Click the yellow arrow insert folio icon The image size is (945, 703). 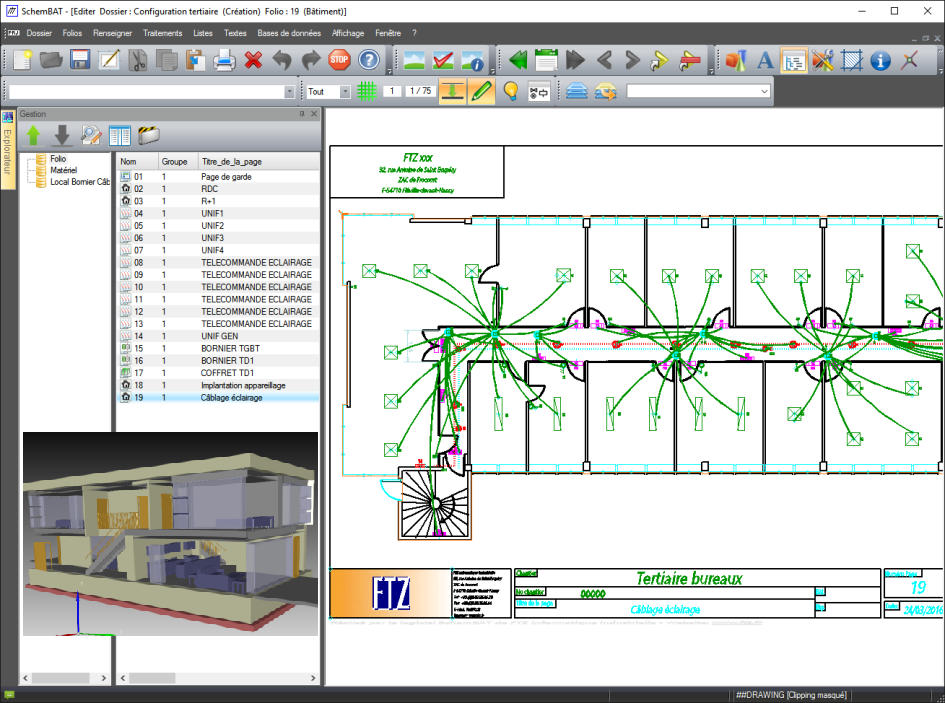tap(660, 60)
